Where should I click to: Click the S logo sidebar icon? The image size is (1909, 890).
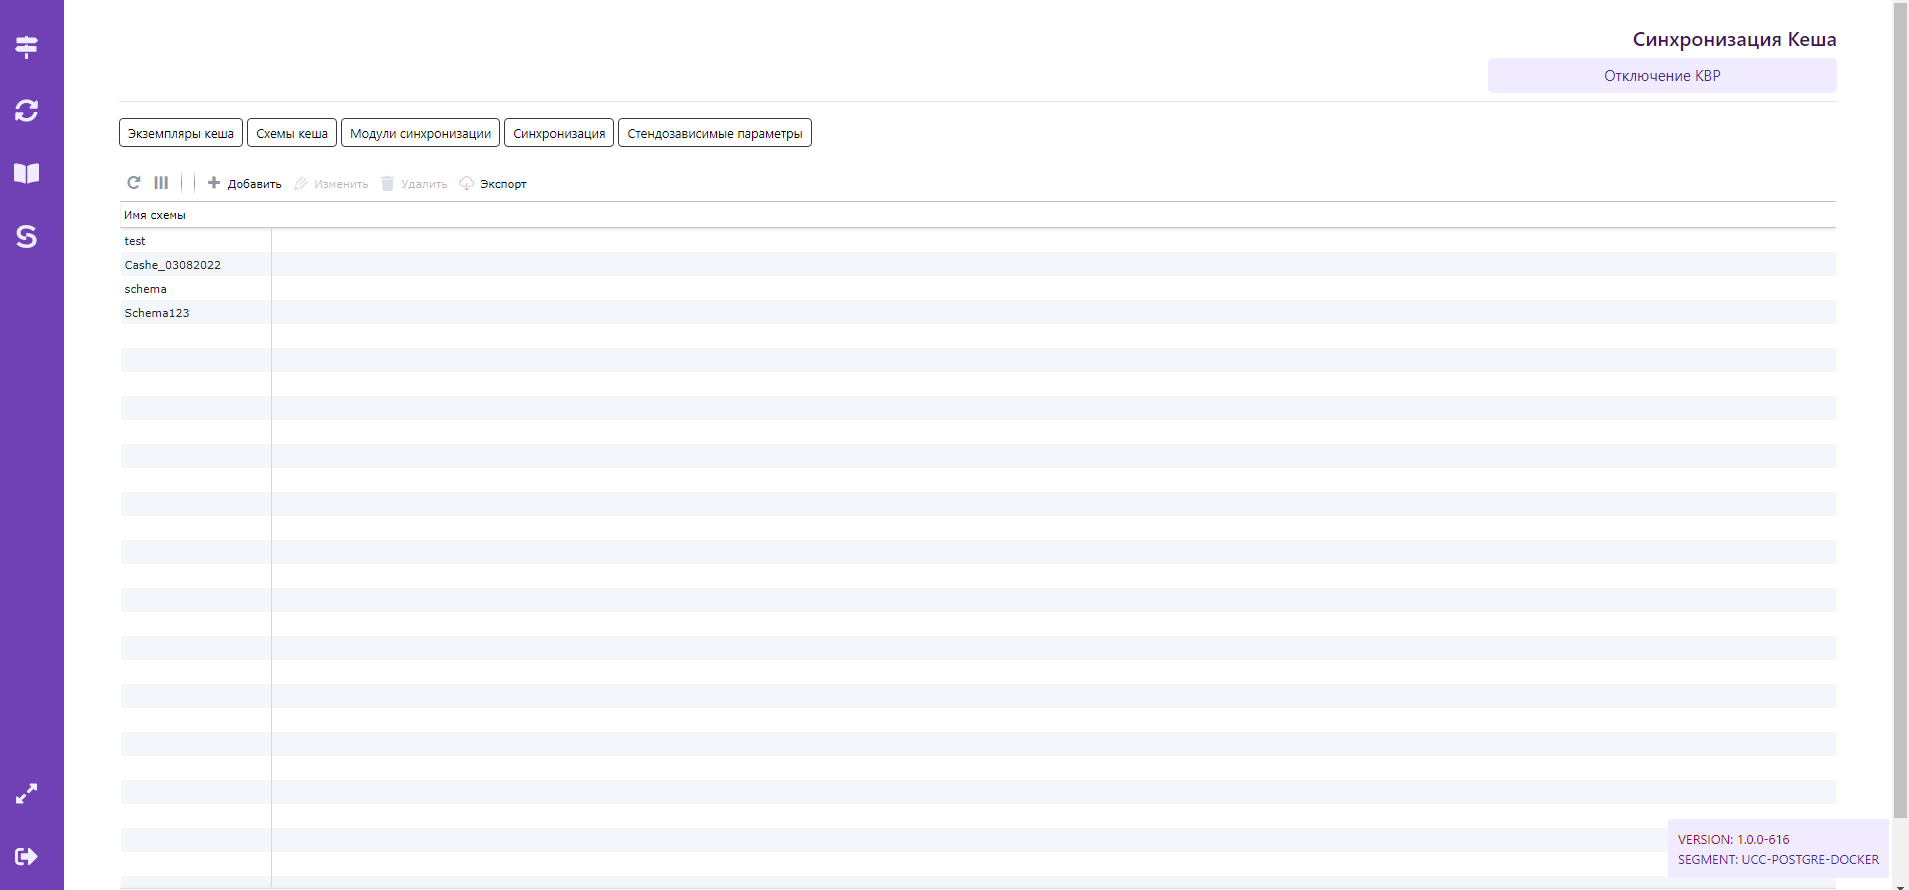(x=27, y=237)
